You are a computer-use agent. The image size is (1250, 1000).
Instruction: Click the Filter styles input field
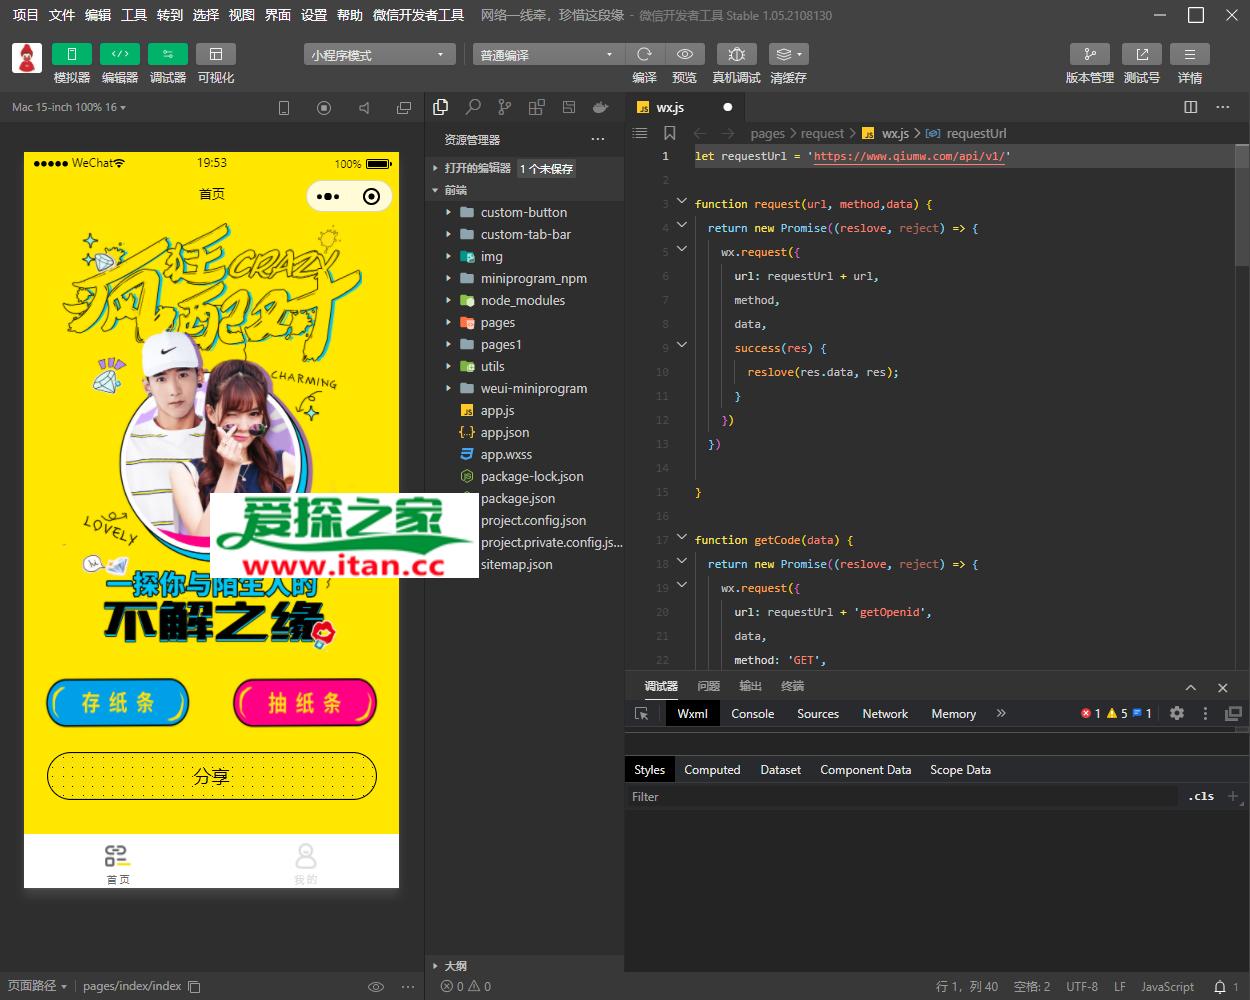[901, 797]
